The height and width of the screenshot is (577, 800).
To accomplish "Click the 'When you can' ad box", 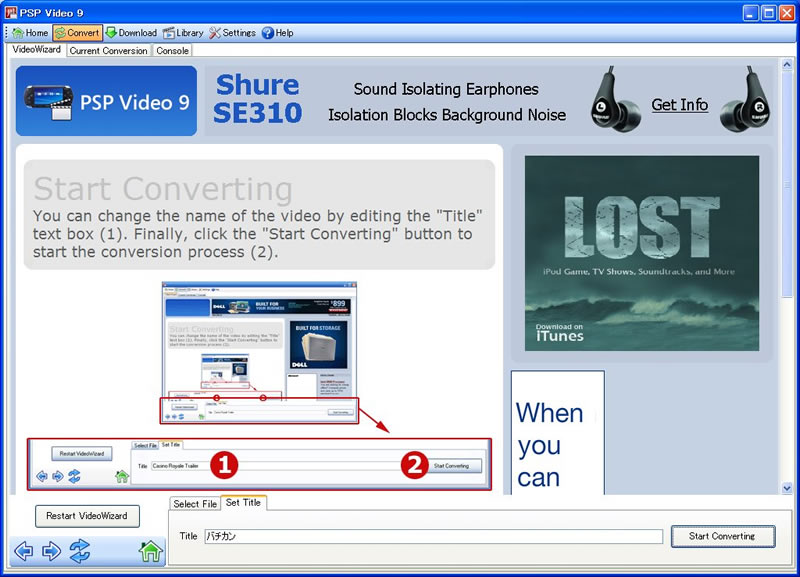I will tap(558, 433).
